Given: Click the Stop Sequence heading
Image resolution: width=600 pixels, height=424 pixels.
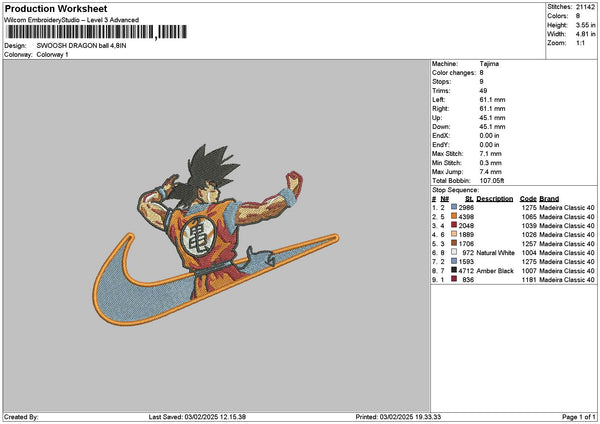Looking at the screenshot, I should (455, 190).
